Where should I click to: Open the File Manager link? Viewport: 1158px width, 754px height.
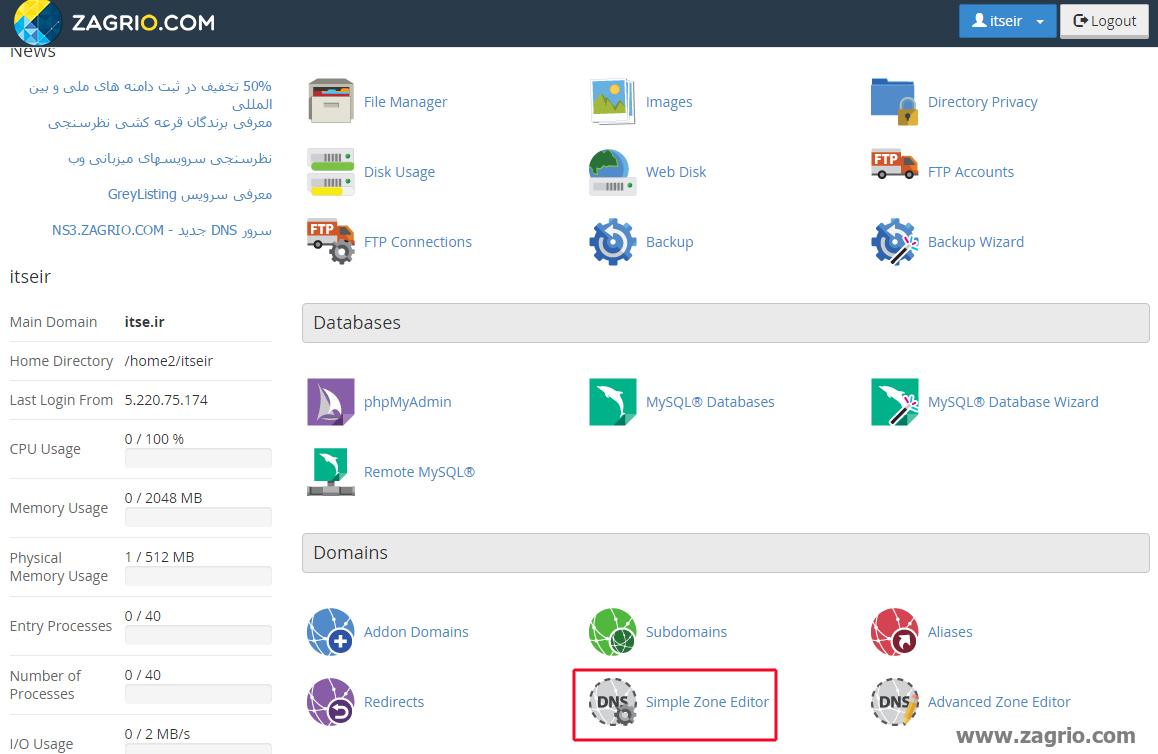click(405, 102)
